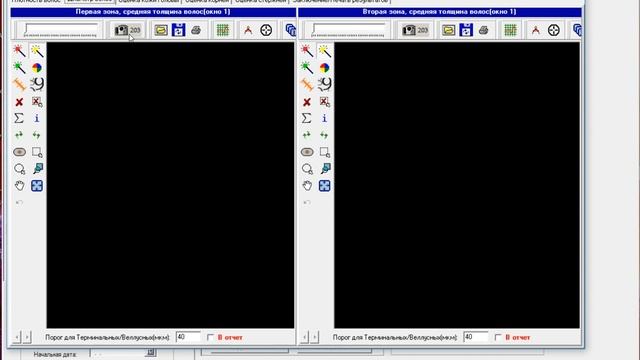
Task: Open image file in first zone toolbar
Action: (x=161, y=30)
